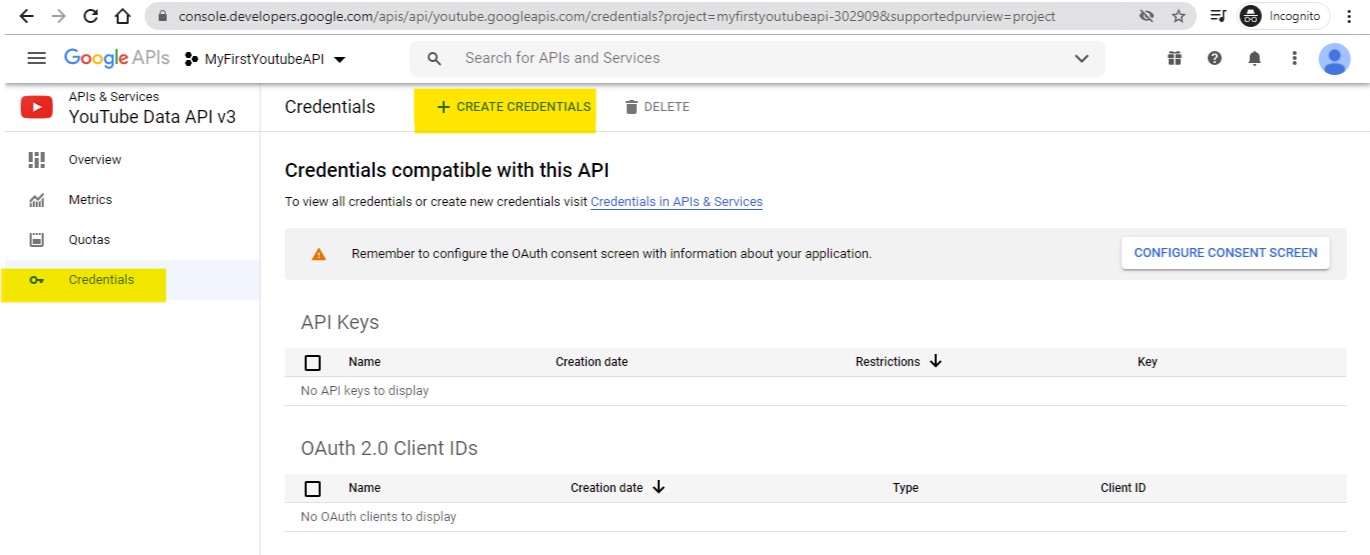Expand the search bar dropdown chevron
The image size is (1370, 555).
[x=1081, y=59]
